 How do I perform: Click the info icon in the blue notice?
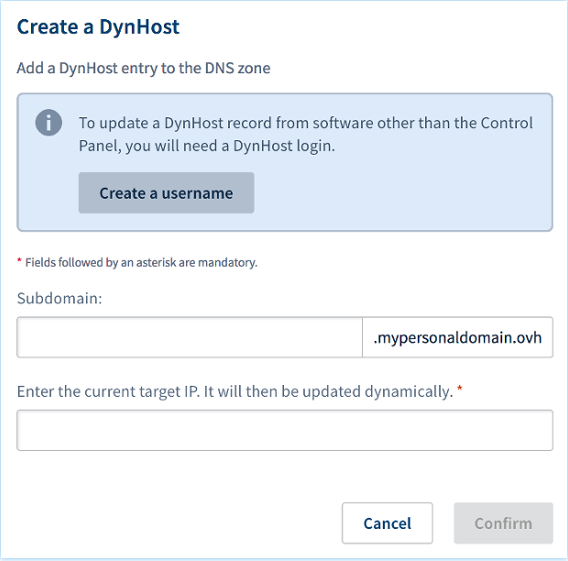(49, 123)
